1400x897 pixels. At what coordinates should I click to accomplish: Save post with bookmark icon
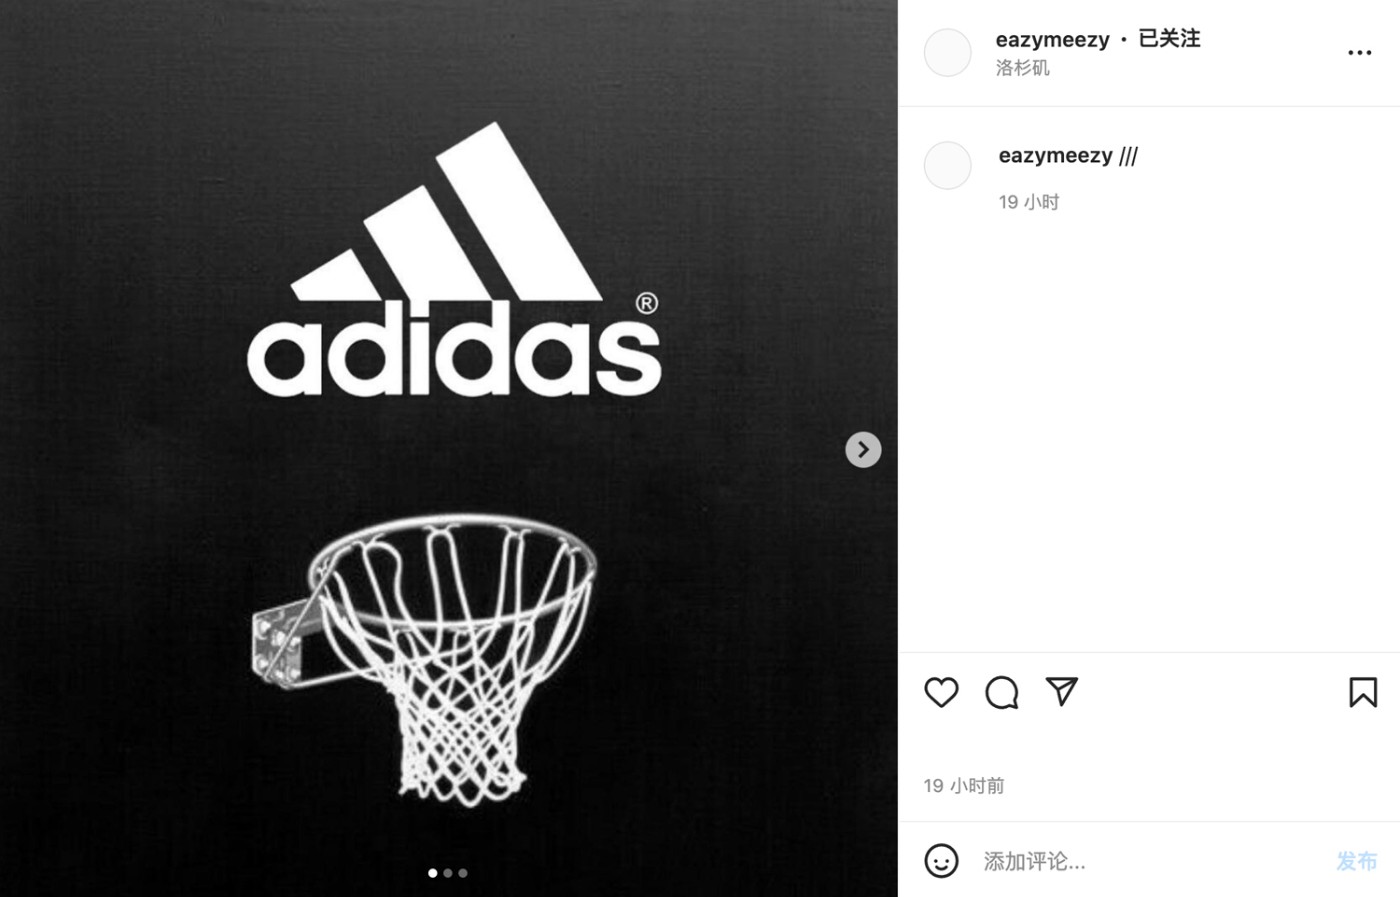(1363, 692)
